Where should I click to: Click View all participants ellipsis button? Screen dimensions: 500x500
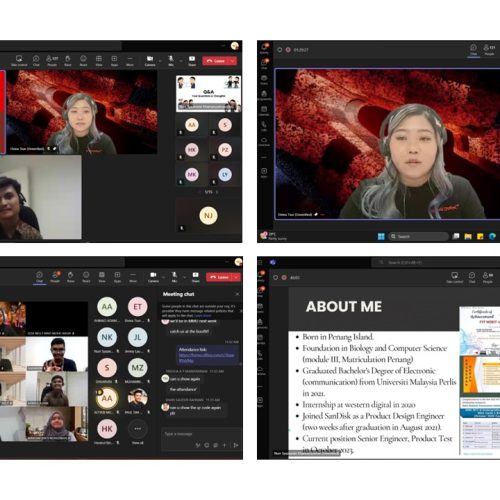(137, 429)
